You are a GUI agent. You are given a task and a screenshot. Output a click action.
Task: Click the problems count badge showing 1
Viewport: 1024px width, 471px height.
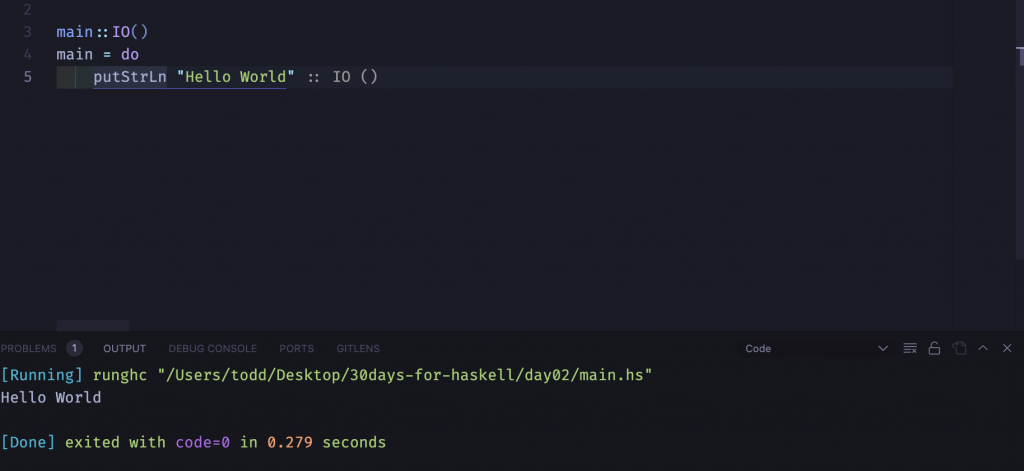(74, 348)
